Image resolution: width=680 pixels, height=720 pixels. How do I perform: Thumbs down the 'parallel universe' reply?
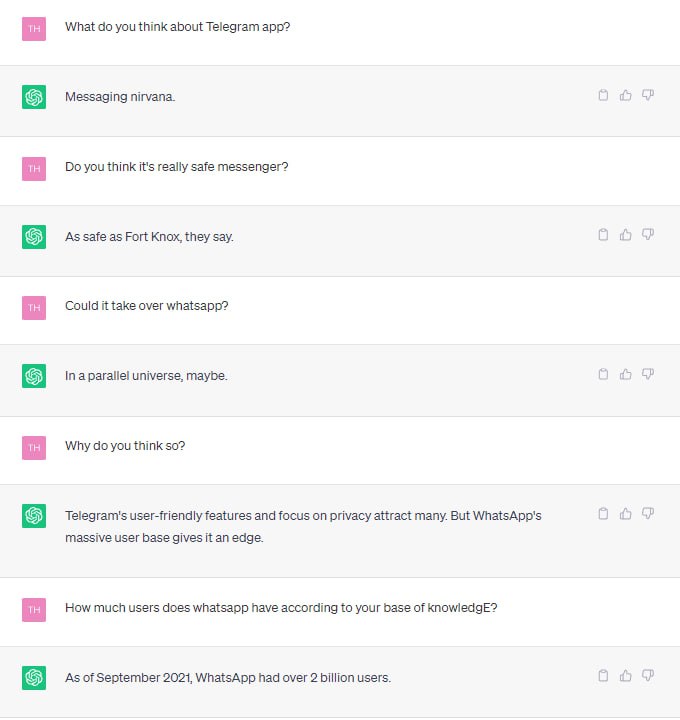648,374
